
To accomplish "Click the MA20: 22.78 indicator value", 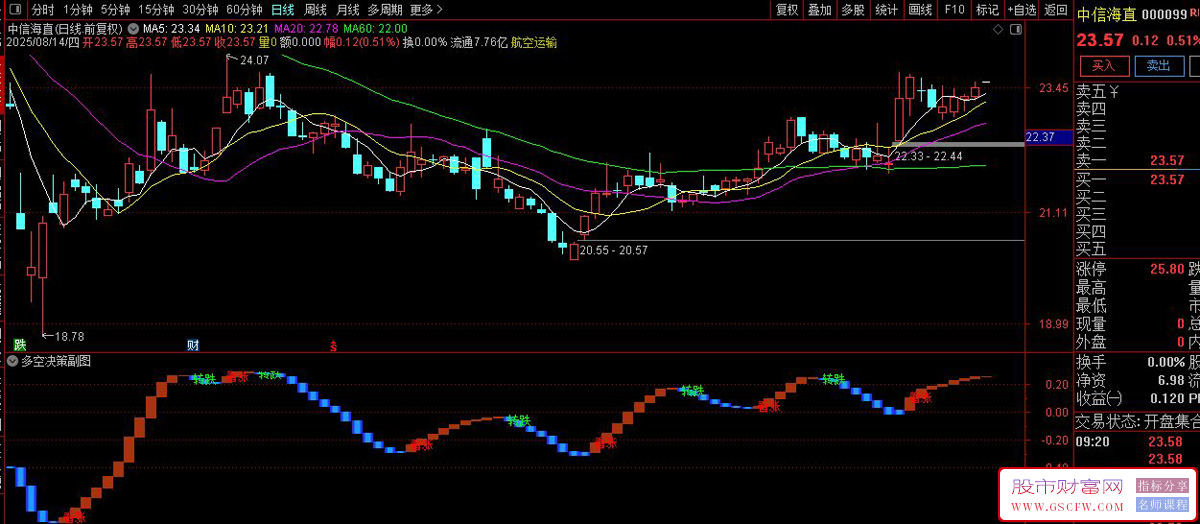I will tap(306, 29).
